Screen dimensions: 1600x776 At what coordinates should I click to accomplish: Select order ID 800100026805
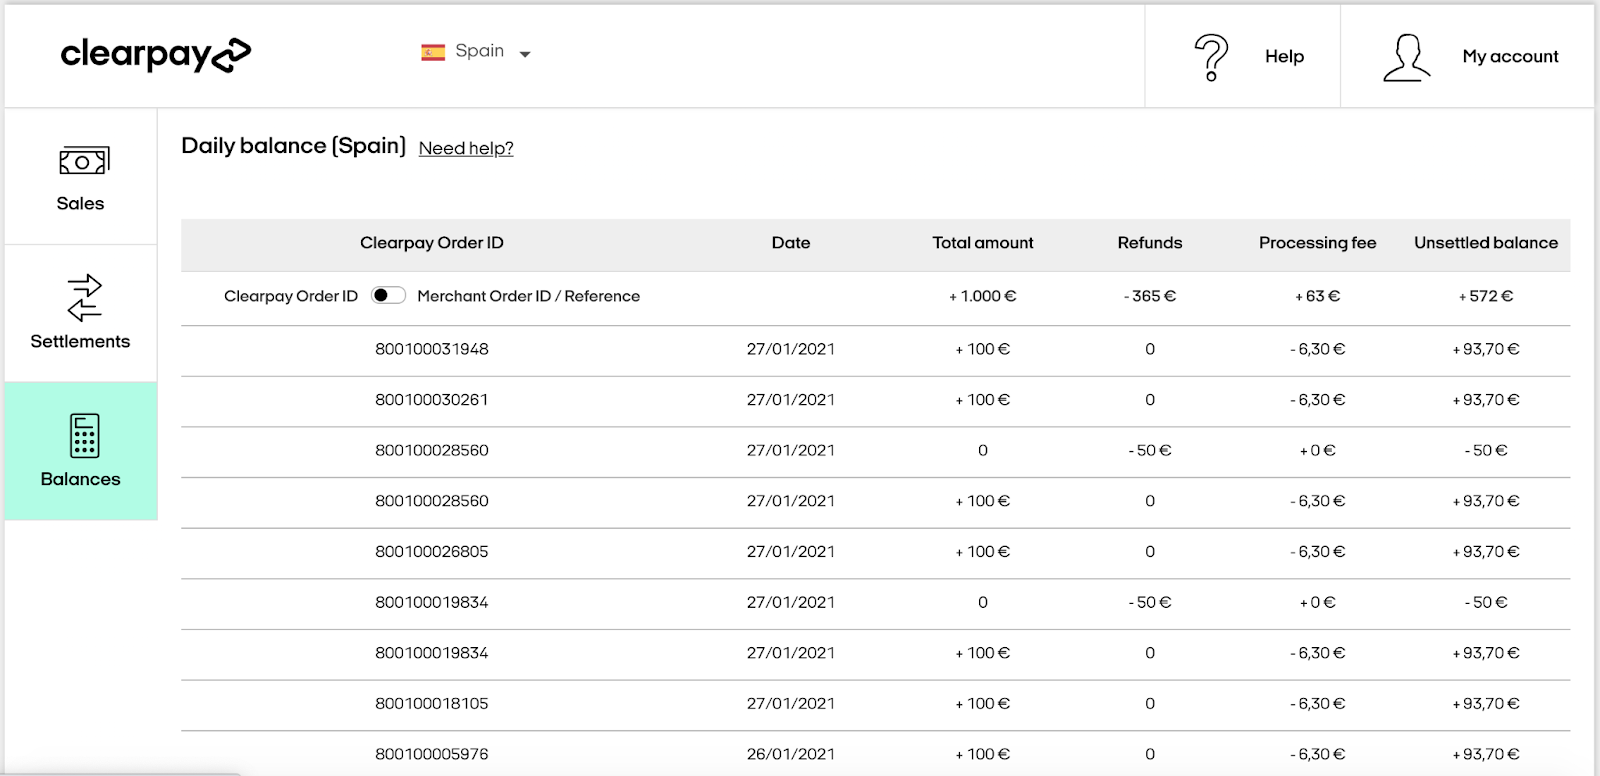tap(432, 552)
